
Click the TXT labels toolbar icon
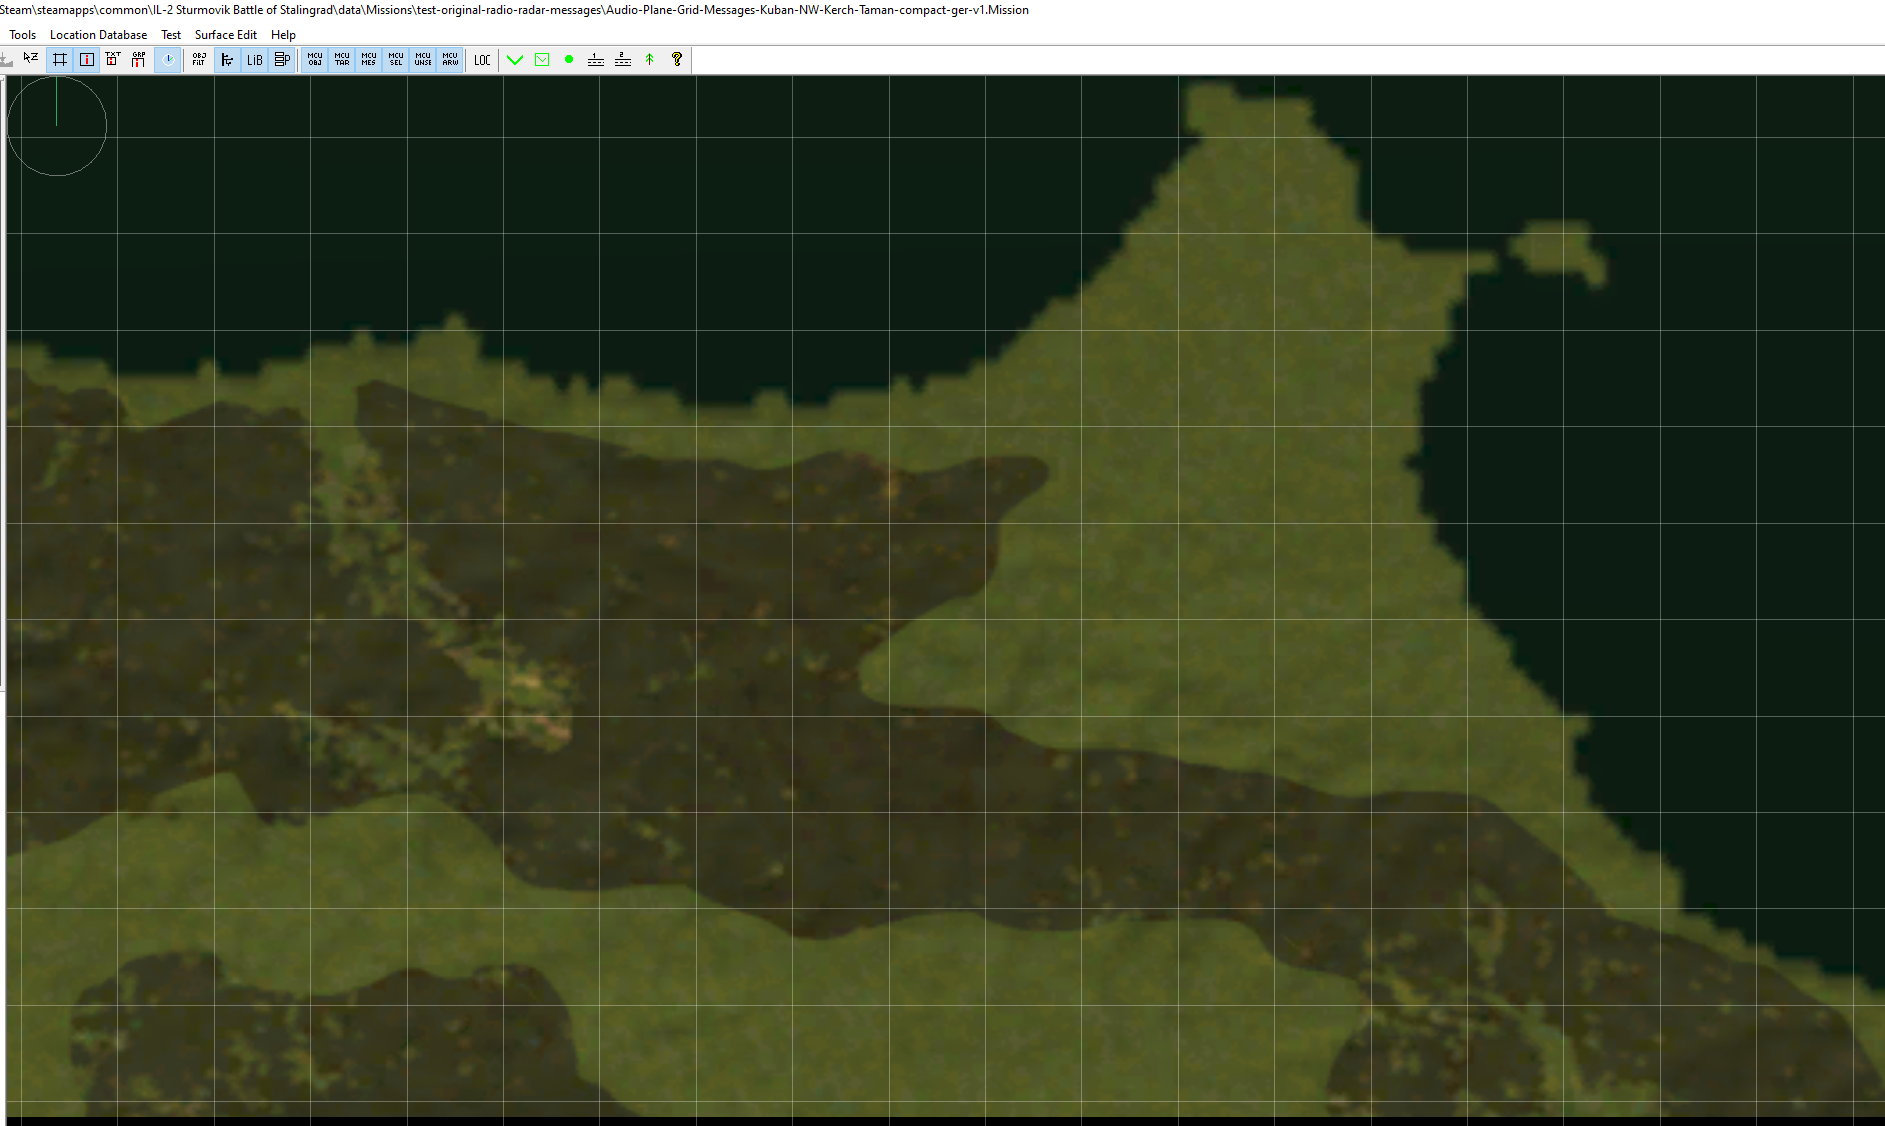[x=113, y=60]
